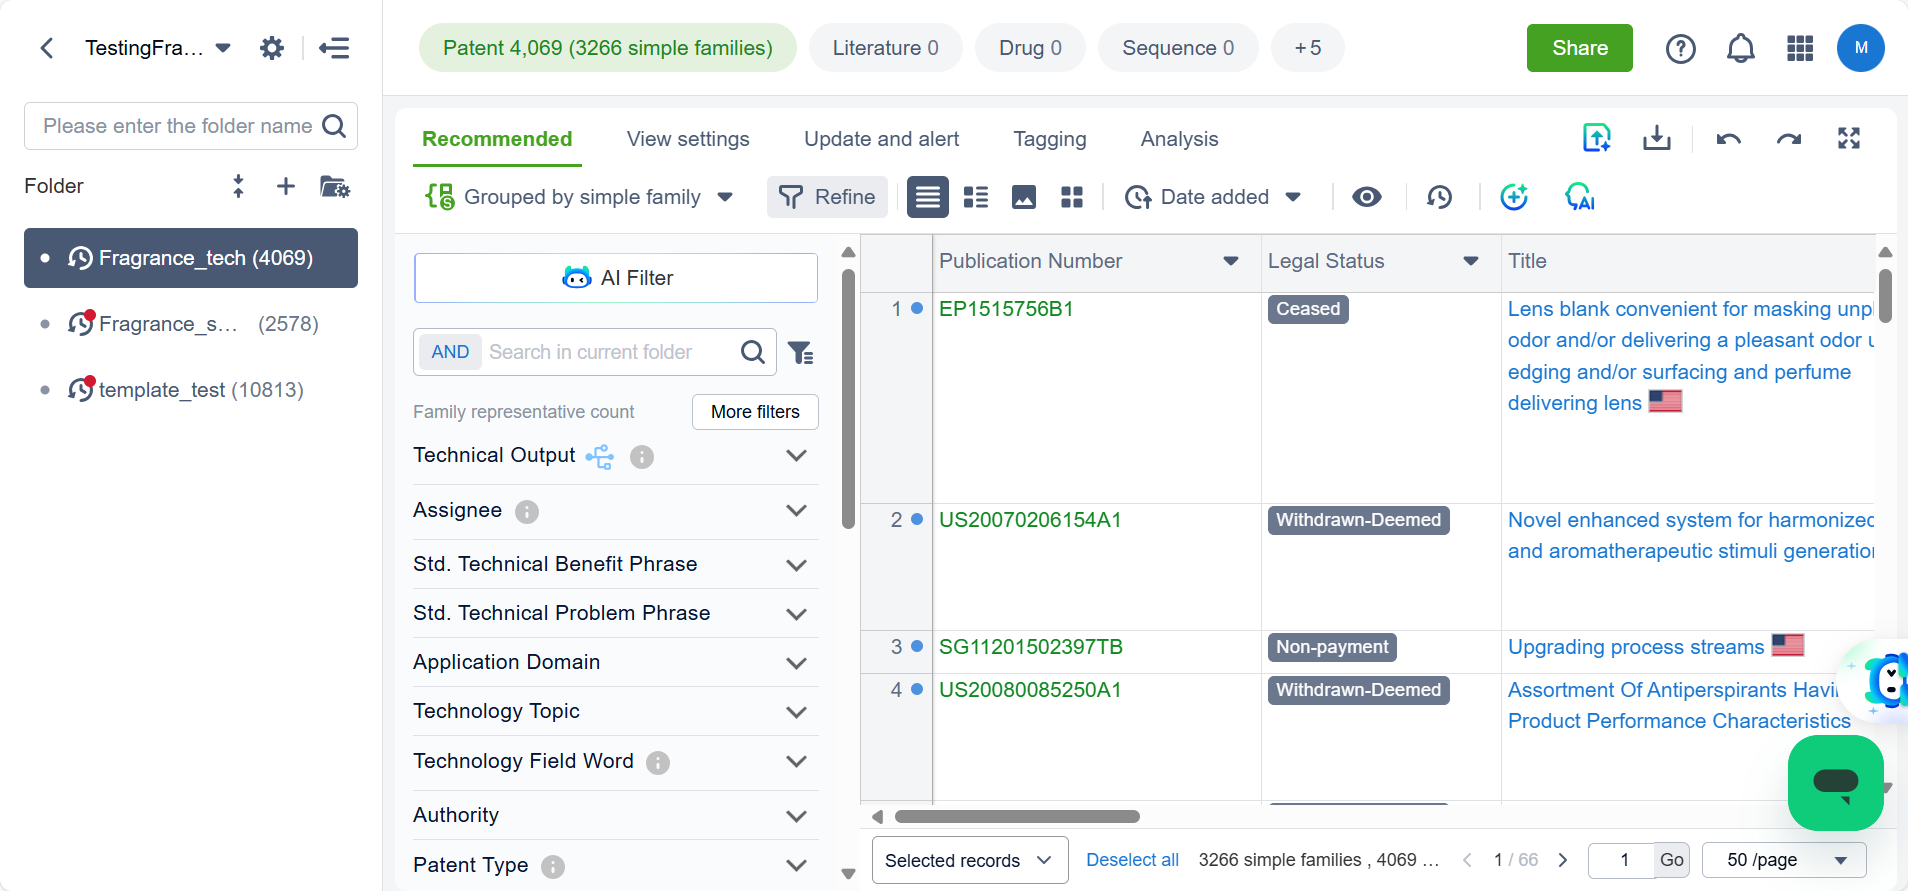Image resolution: width=1908 pixels, height=891 pixels.
Task: Toggle the eye visibility icon
Action: 1366,197
